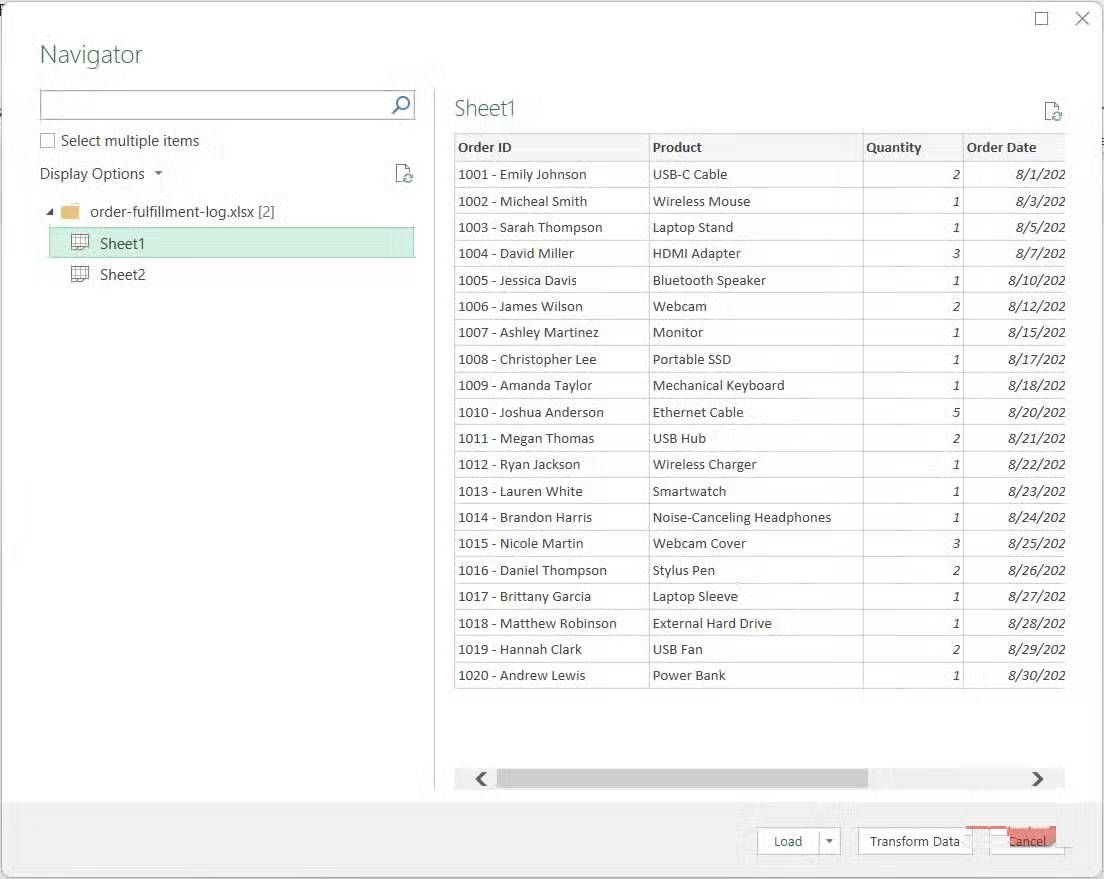Click into the navigator search field
The height and width of the screenshot is (879, 1104).
click(214, 105)
